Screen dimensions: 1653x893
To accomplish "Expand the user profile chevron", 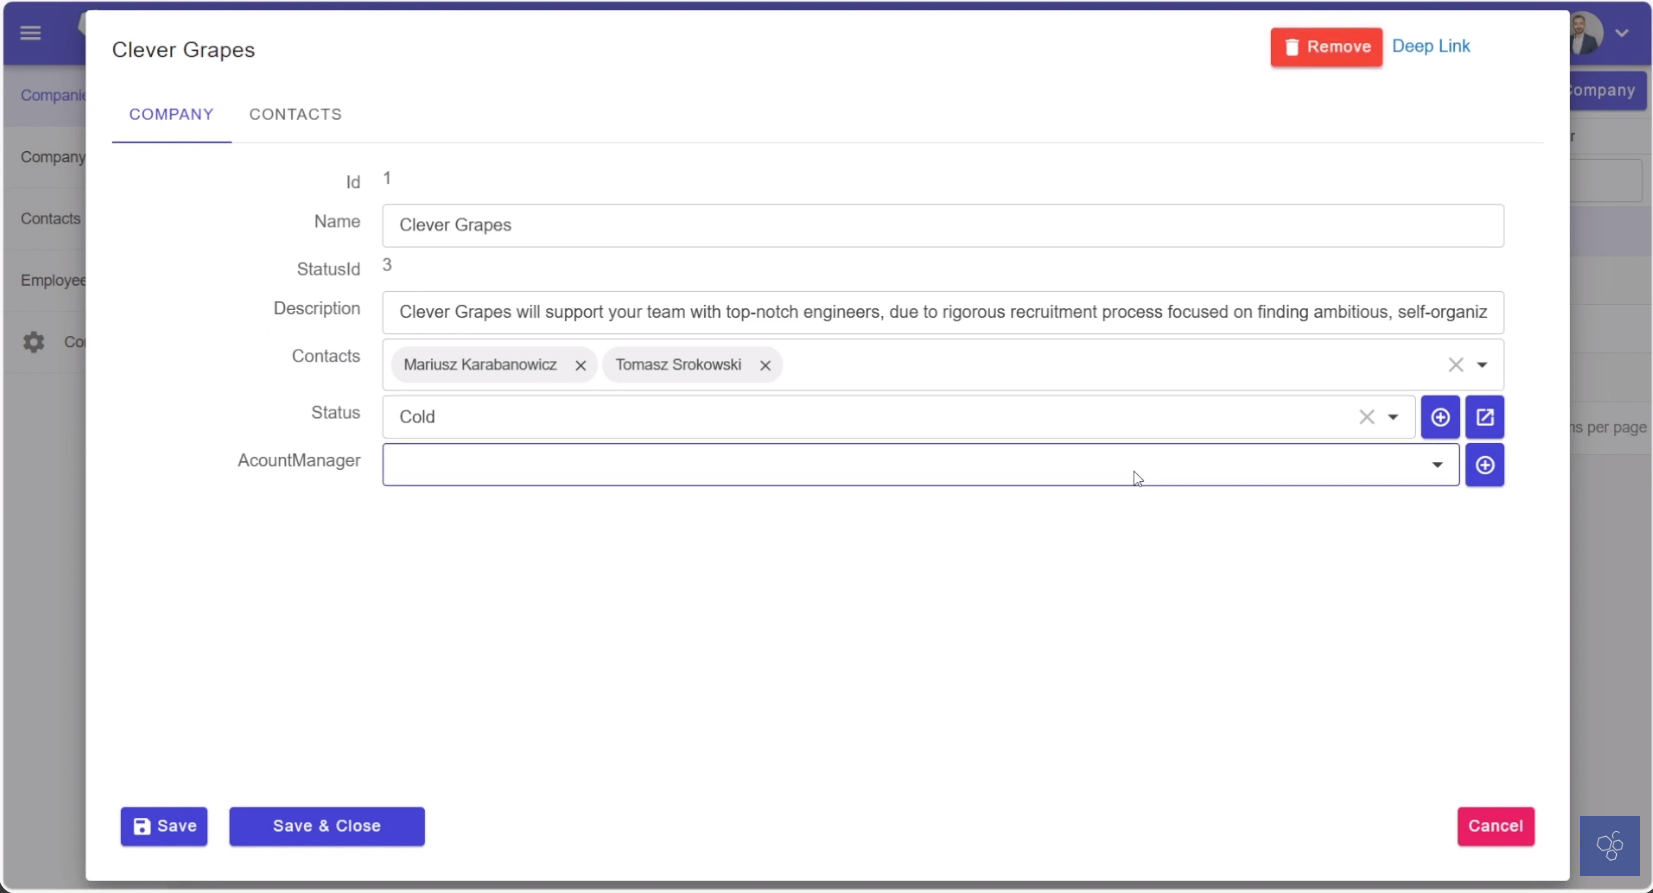I will (x=1622, y=33).
